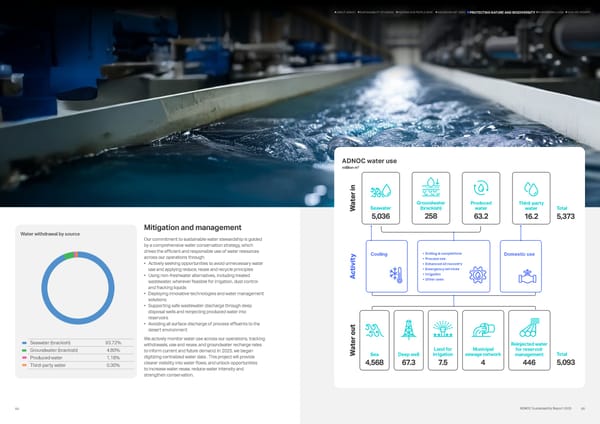Click the Third party water droplets icon
The width and height of the screenshot is (600, 424).
coord(531,189)
